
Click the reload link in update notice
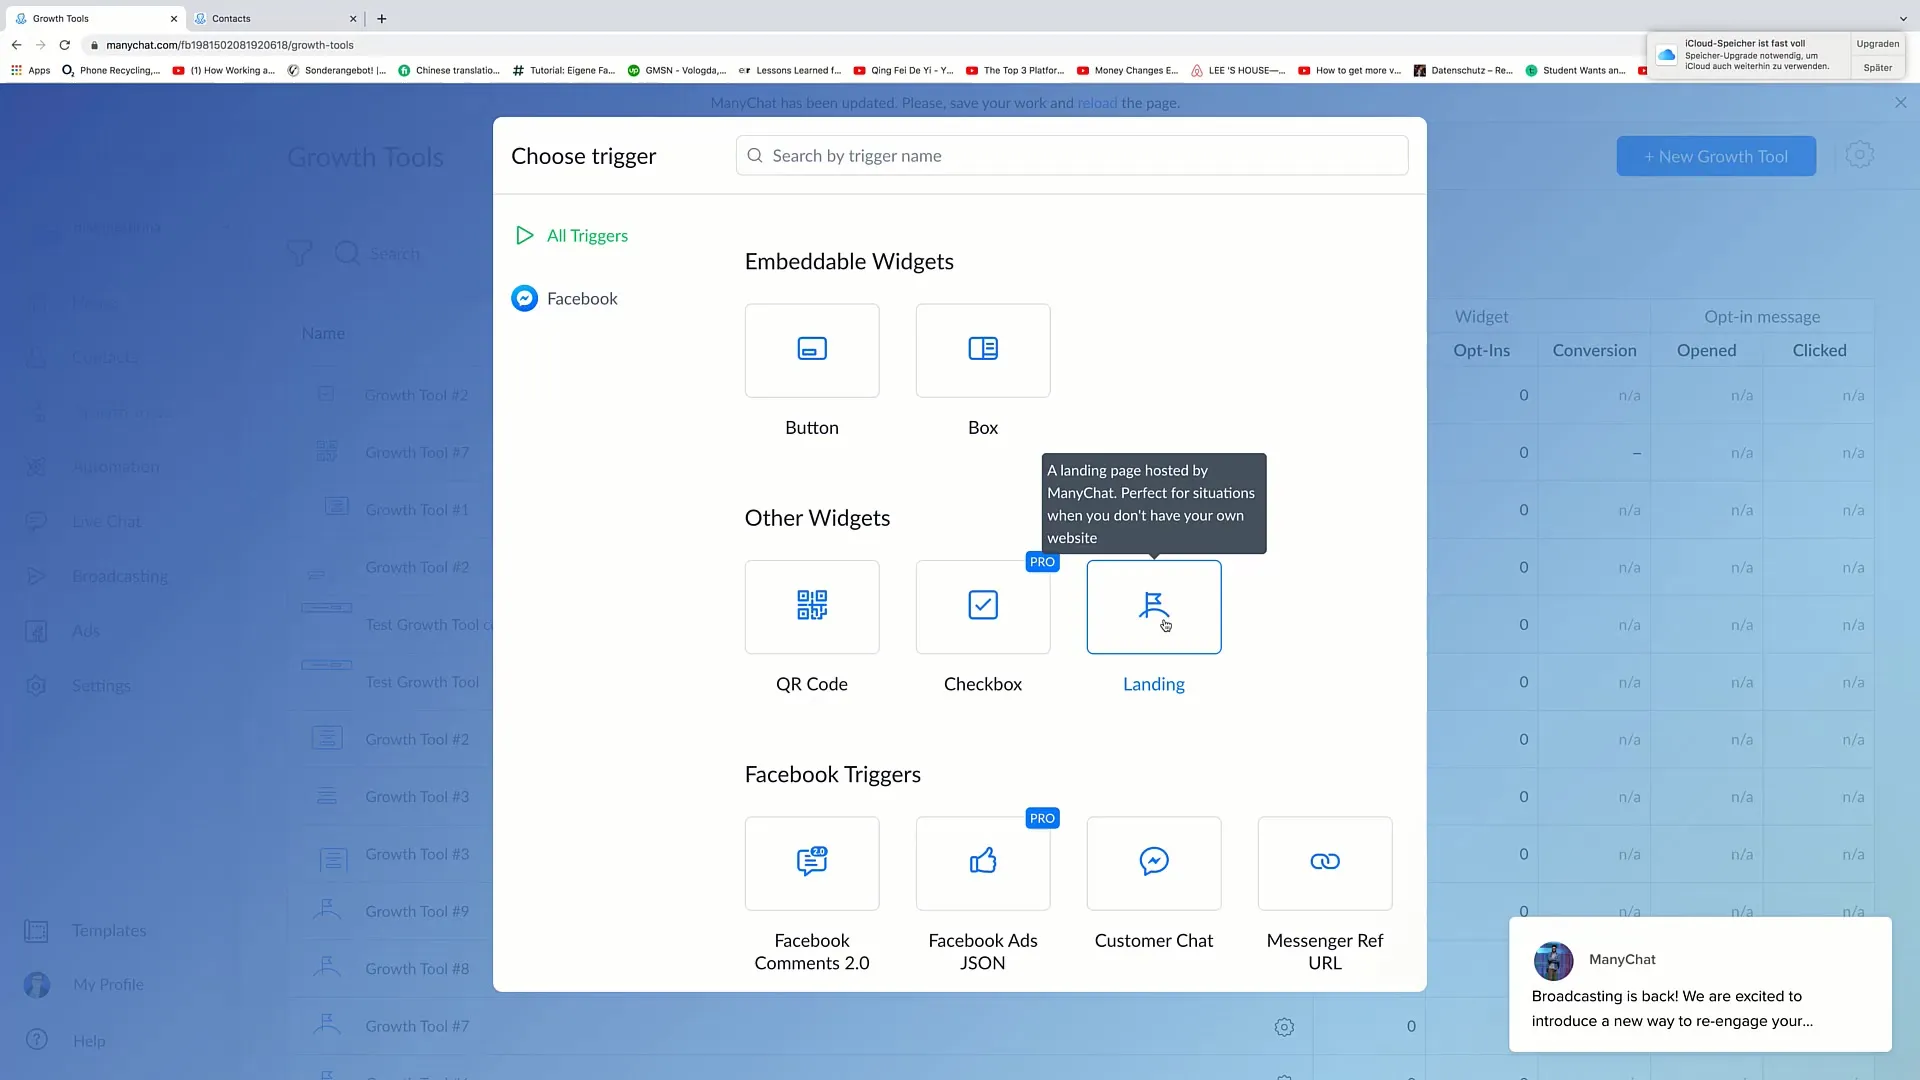tap(1097, 103)
